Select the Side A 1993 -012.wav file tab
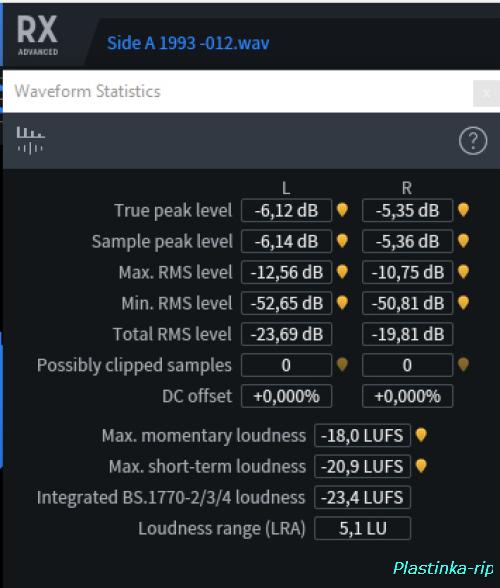 pos(188,43)
